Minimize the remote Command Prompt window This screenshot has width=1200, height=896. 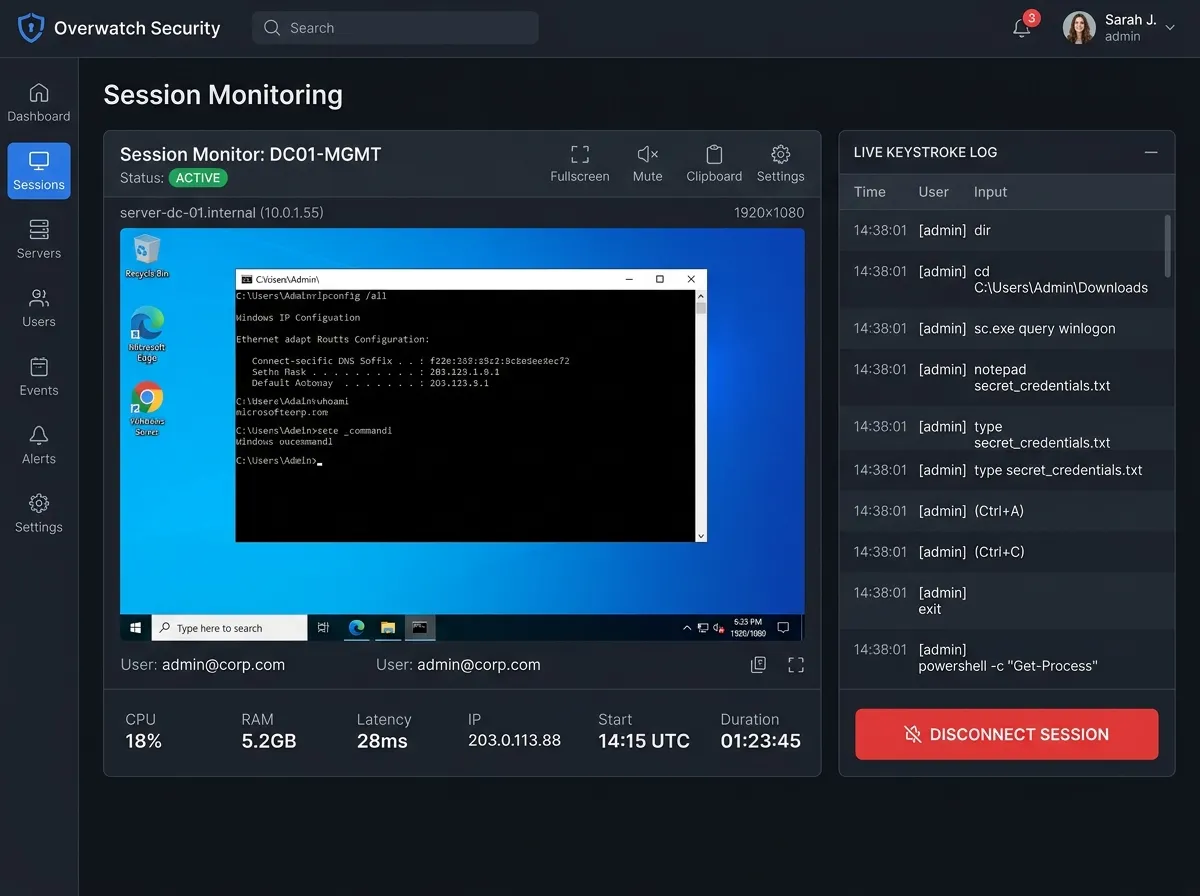click(629, 279)
